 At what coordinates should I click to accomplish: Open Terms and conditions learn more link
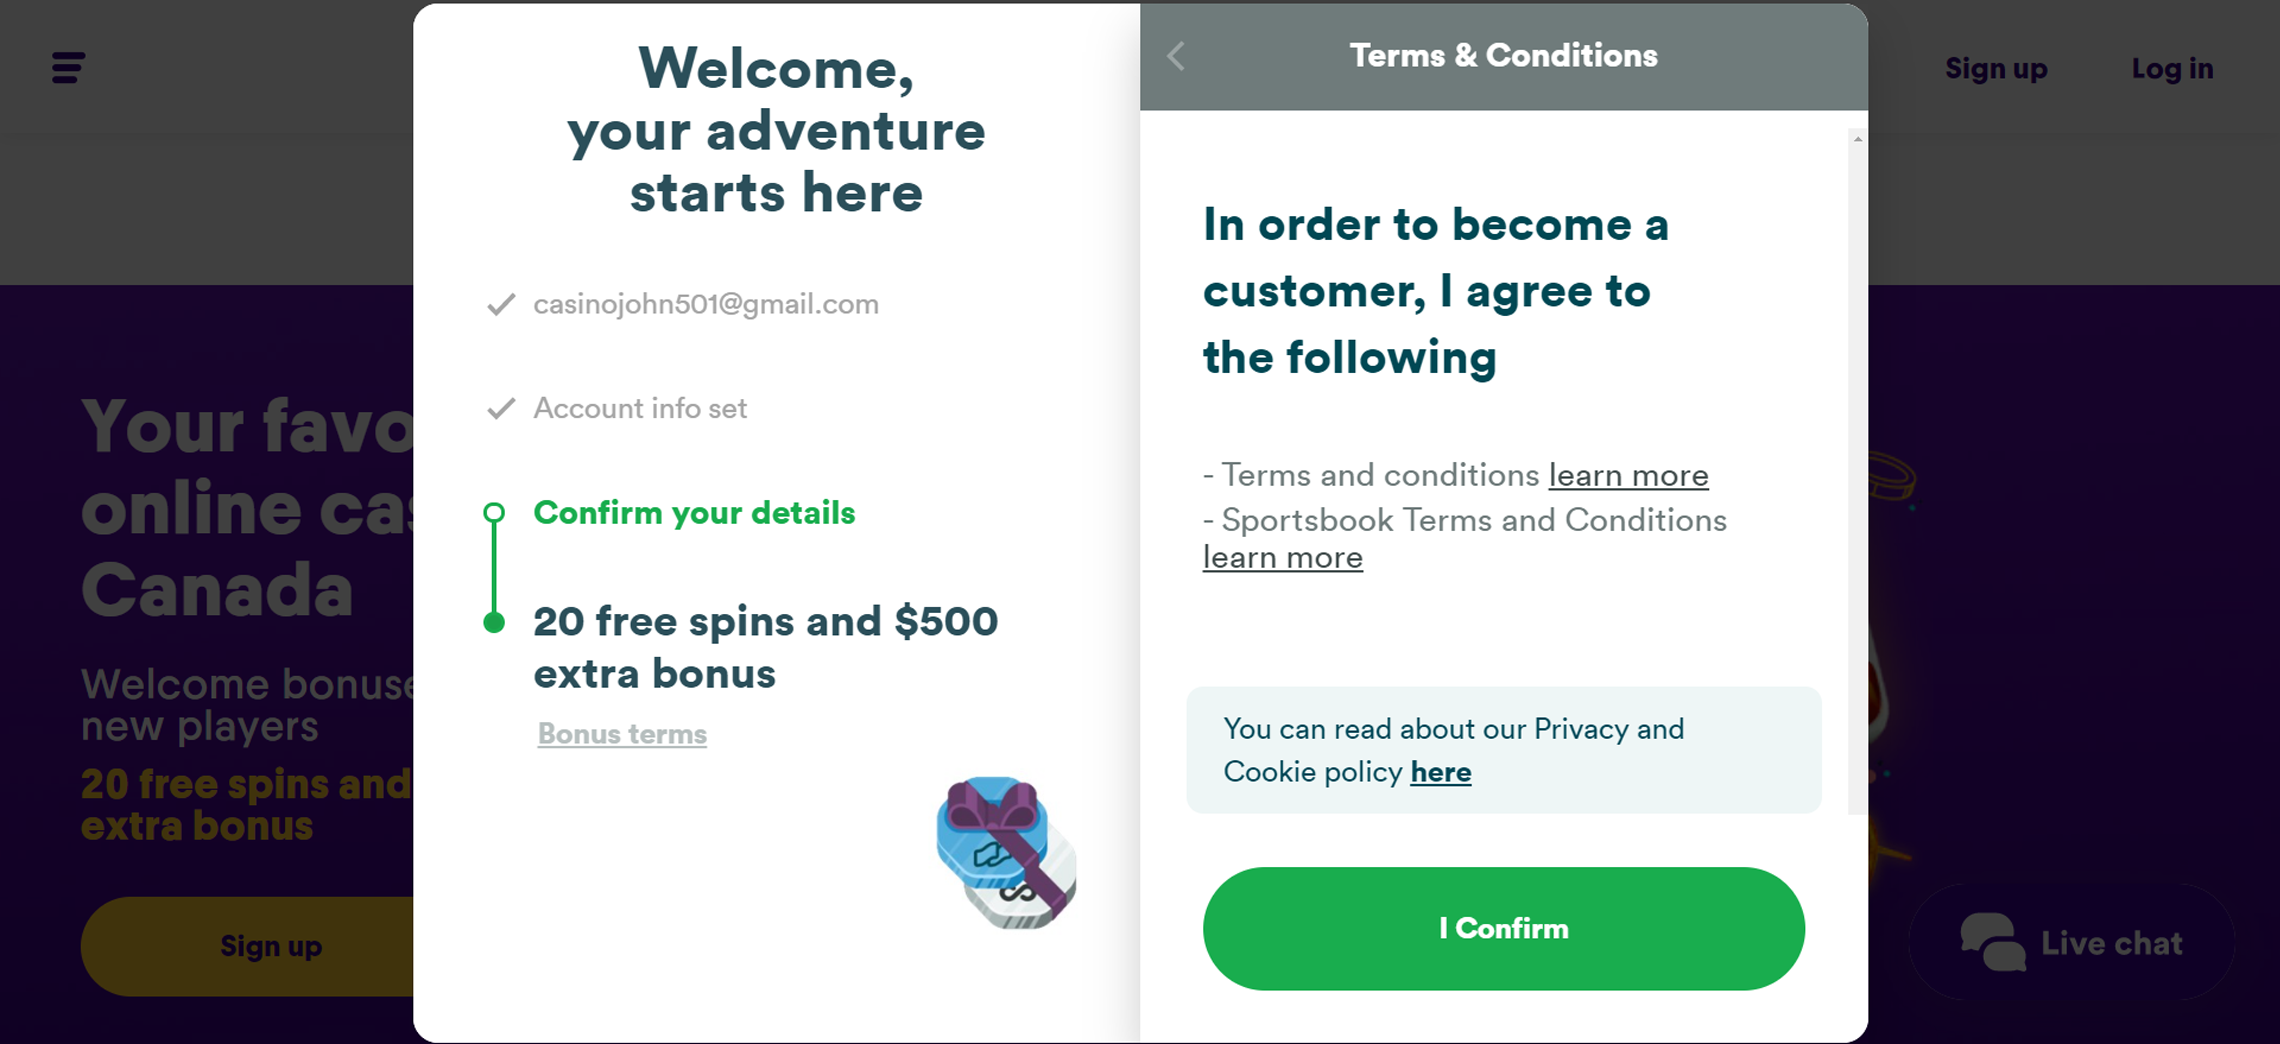click(x=1628, y=475)
